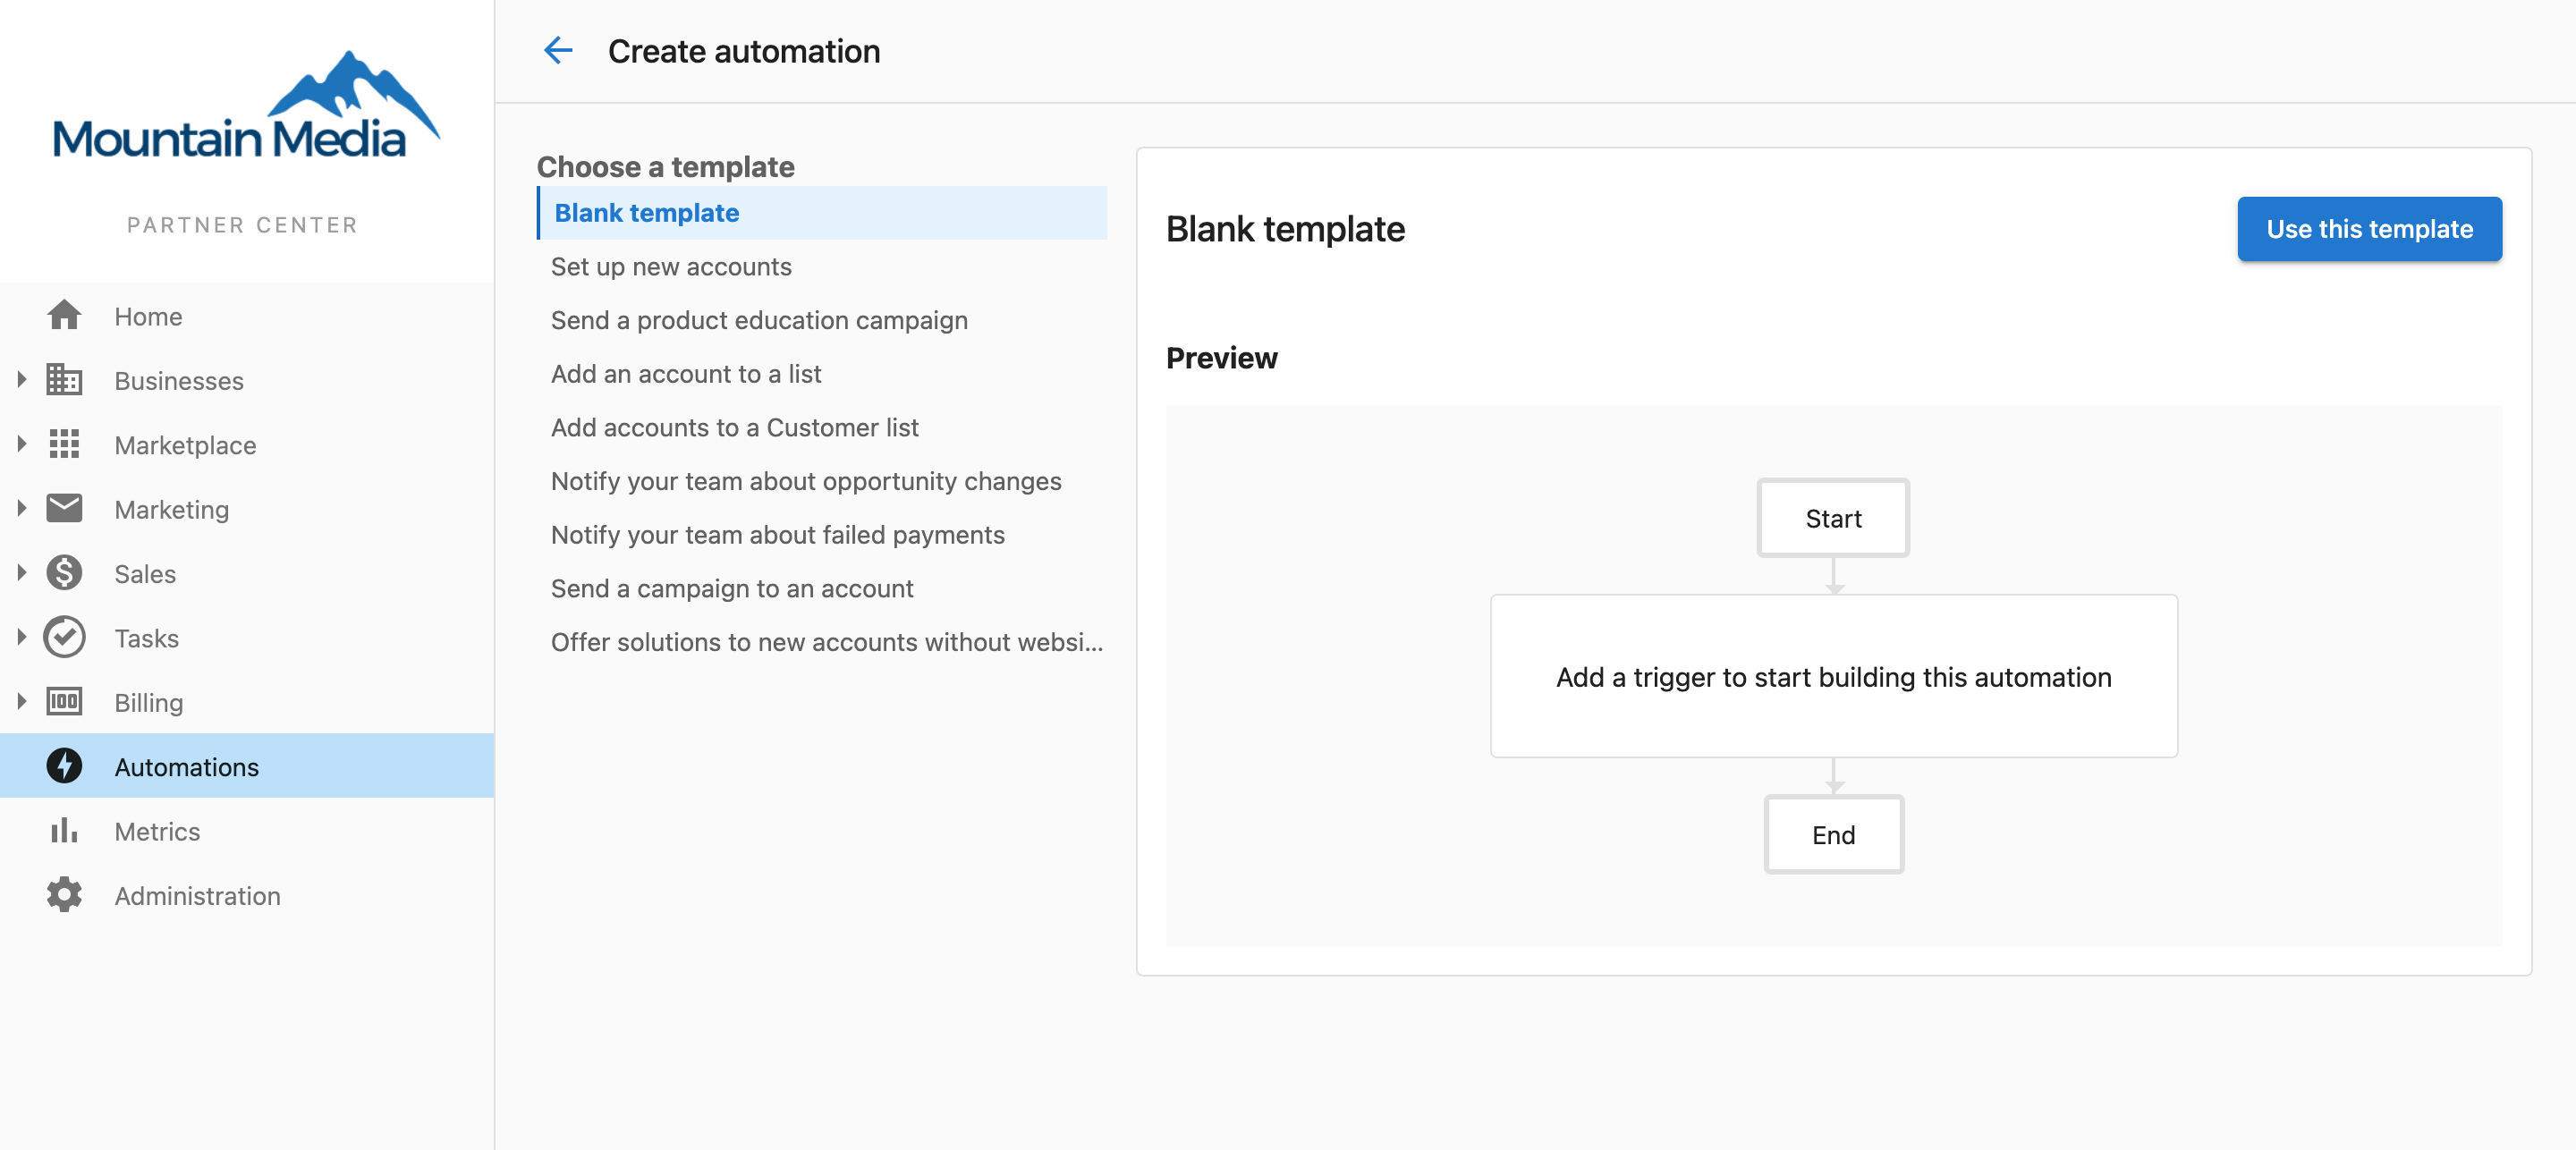Click the Create automation page title
The image size is (2576, 1150).
pyautogui.click(x=744, y=51)
